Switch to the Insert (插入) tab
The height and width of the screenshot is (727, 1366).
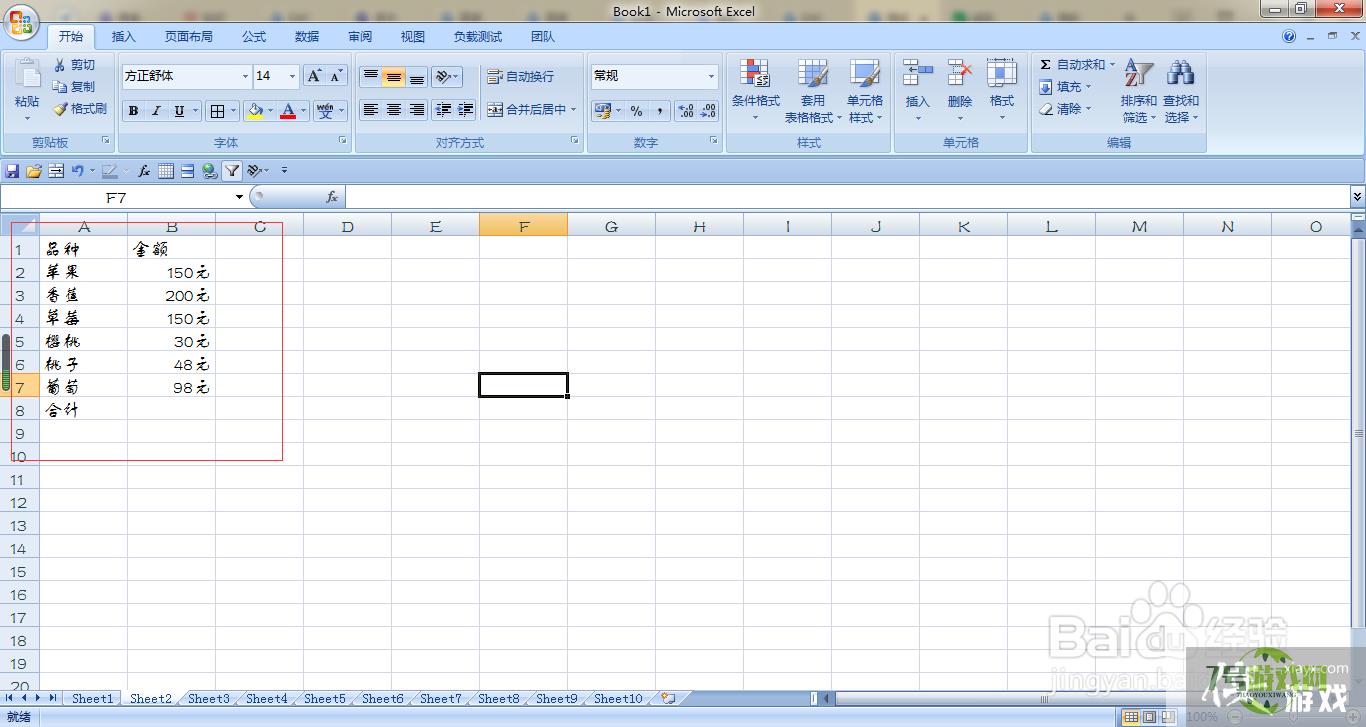coord(124,37)
